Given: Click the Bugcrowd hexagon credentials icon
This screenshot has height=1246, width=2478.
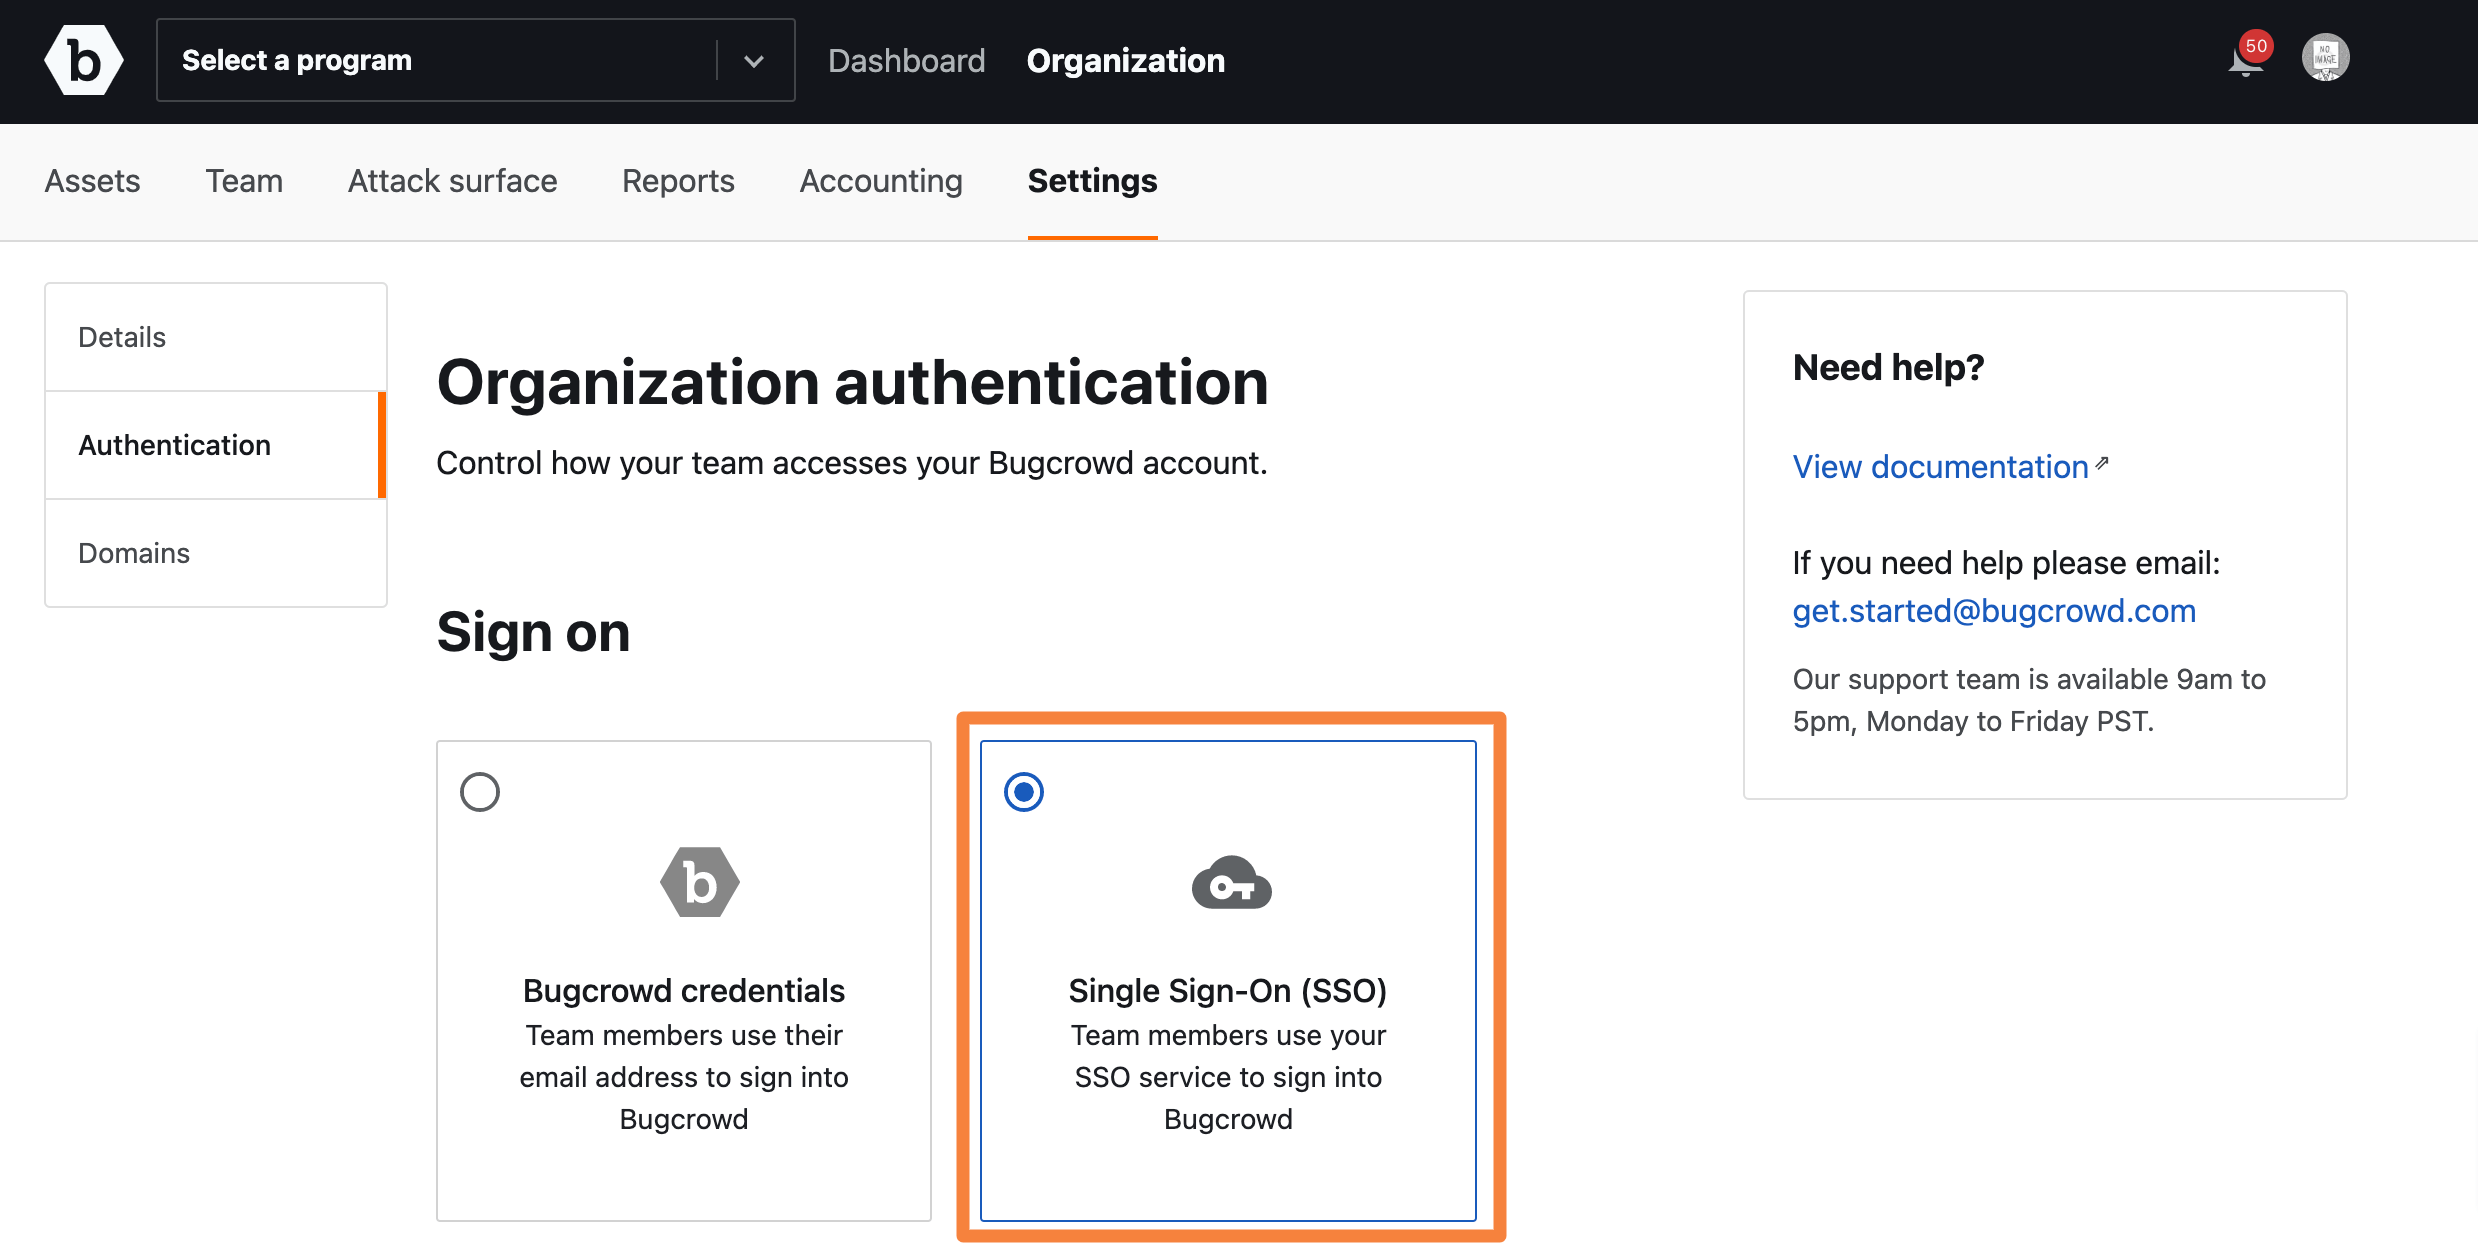Looking at the screenshot, I should pos(699,882).
